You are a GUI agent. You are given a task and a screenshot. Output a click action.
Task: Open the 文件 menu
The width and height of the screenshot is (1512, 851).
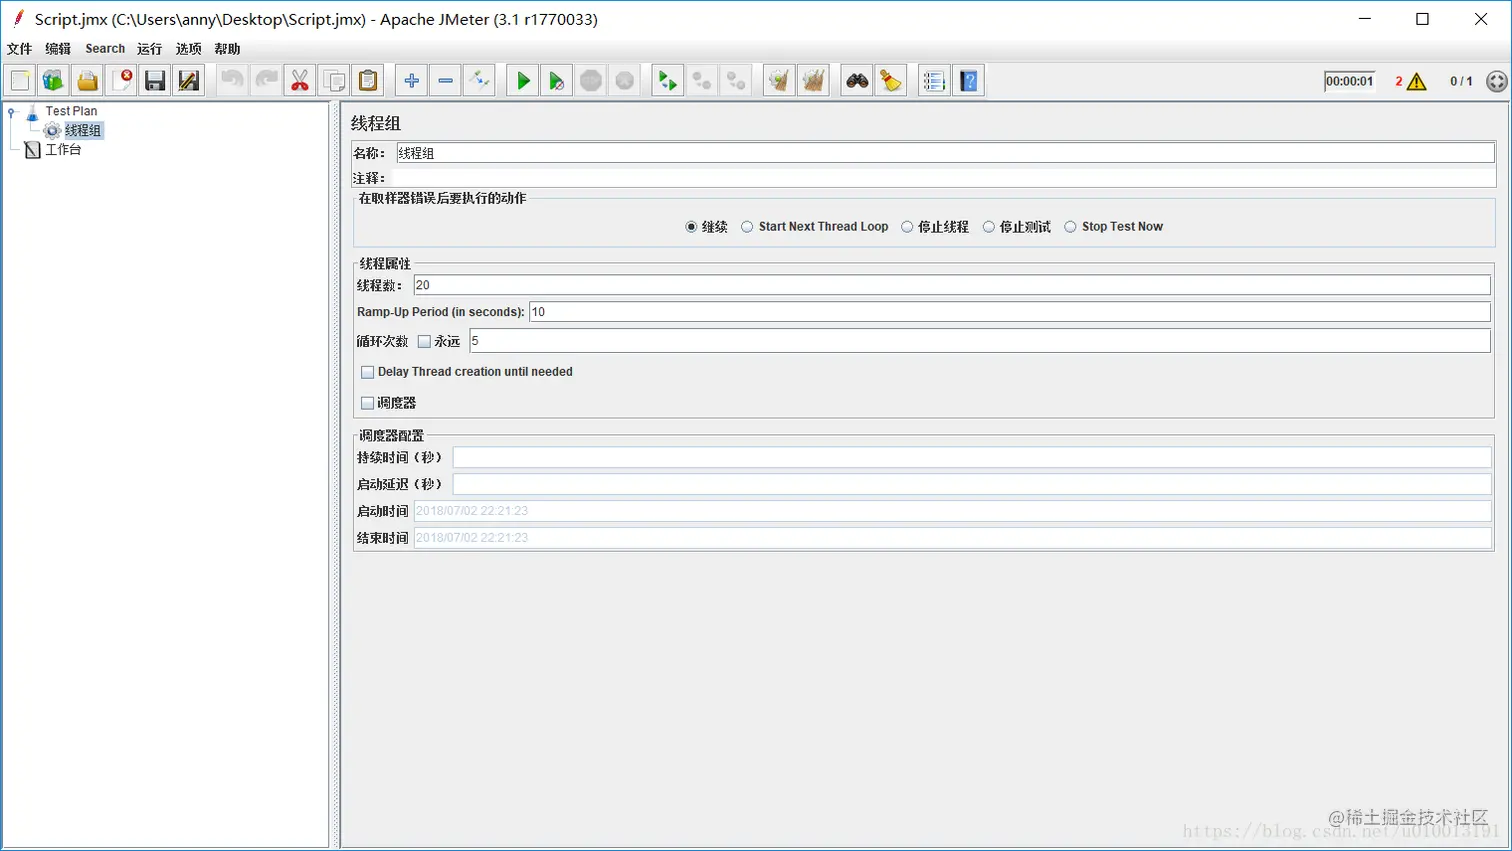tap(20, 49)
